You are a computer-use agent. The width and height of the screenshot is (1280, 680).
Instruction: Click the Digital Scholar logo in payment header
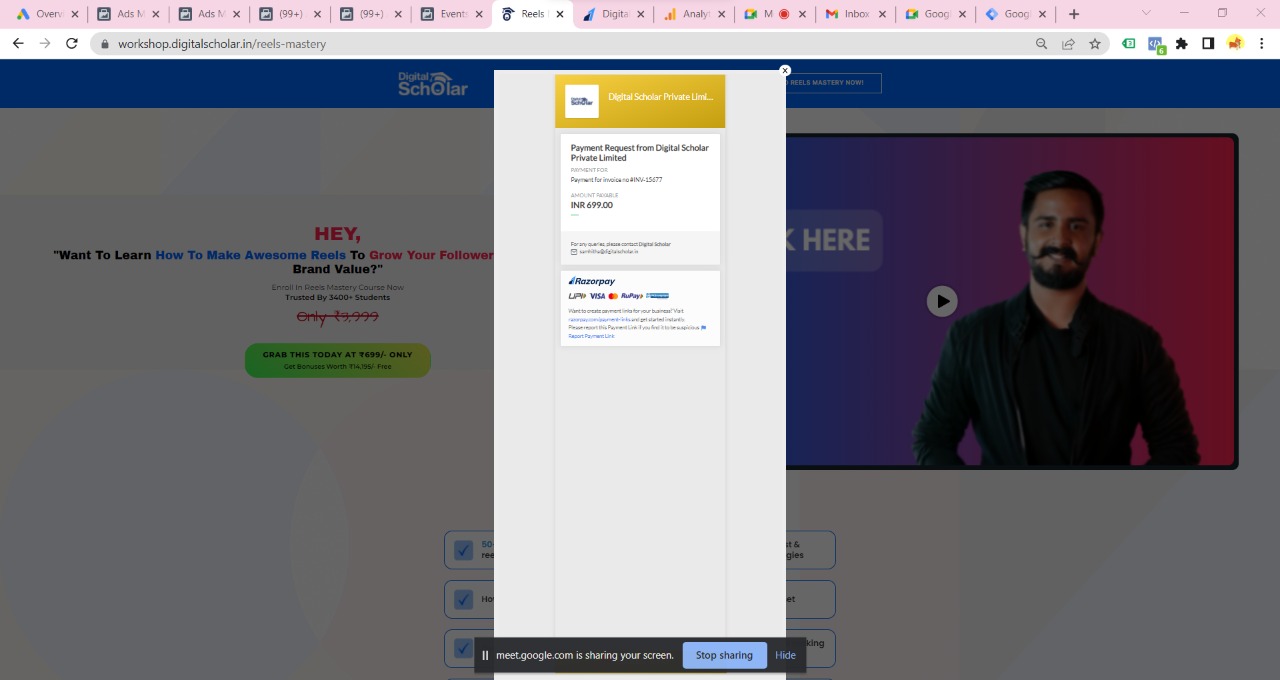pyautogui.click(x=582, y=101)
